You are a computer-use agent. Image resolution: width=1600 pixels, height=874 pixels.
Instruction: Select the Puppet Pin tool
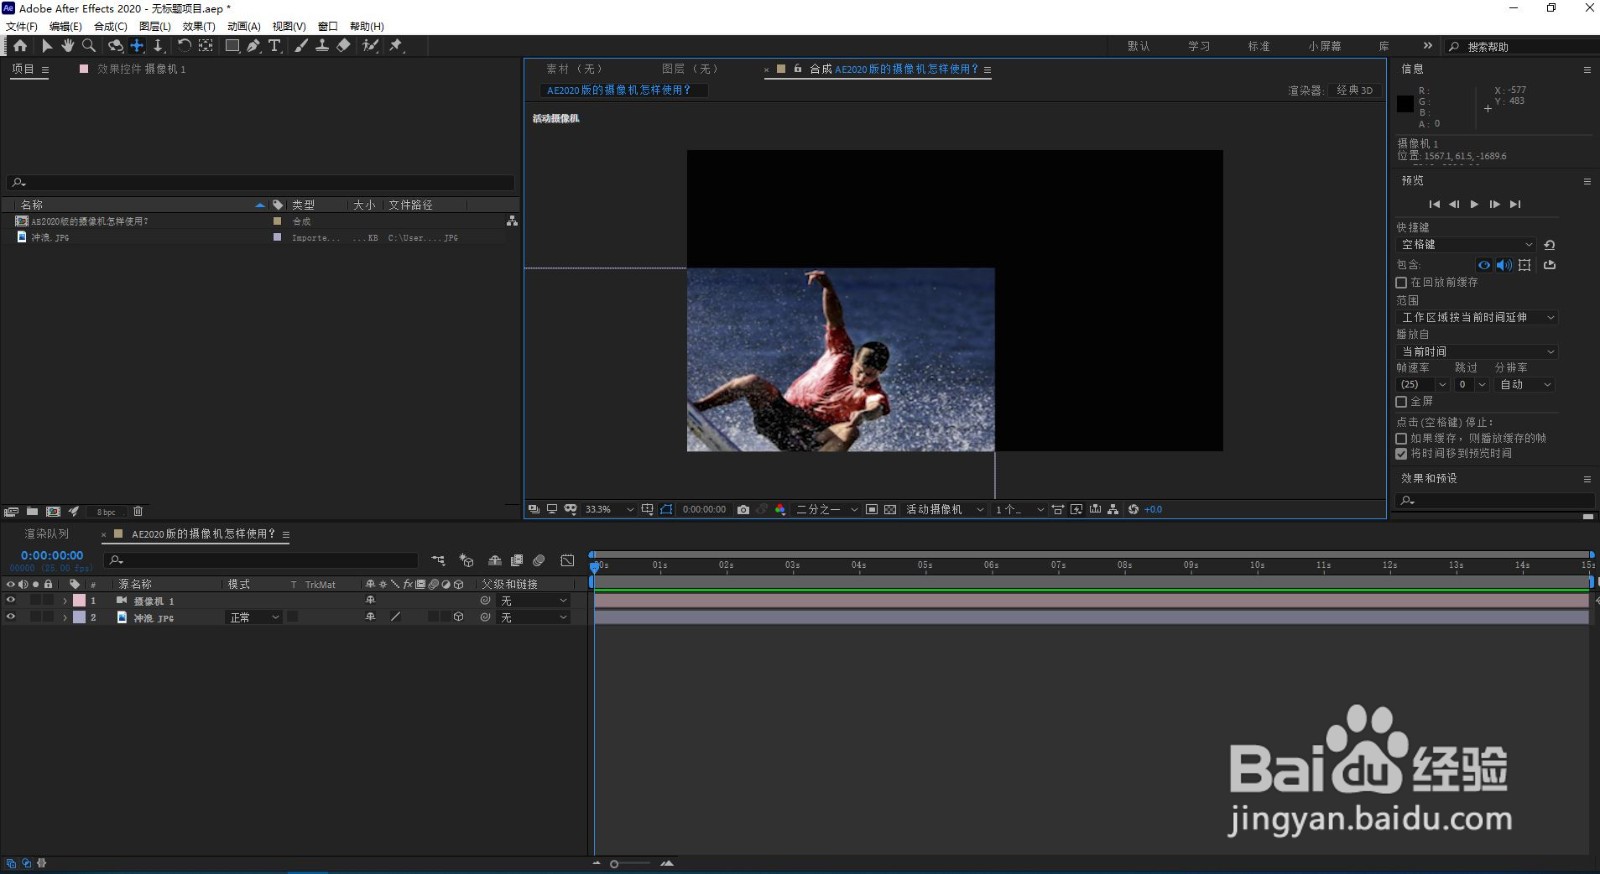coord(396,45)
